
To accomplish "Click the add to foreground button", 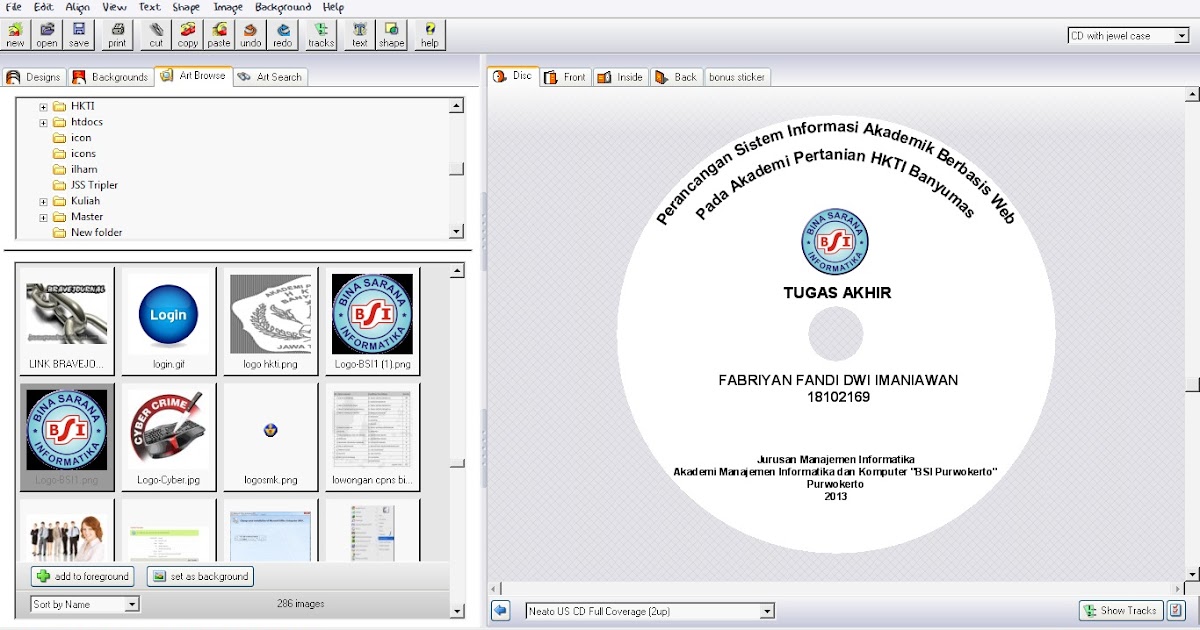I will click(82, 576).
